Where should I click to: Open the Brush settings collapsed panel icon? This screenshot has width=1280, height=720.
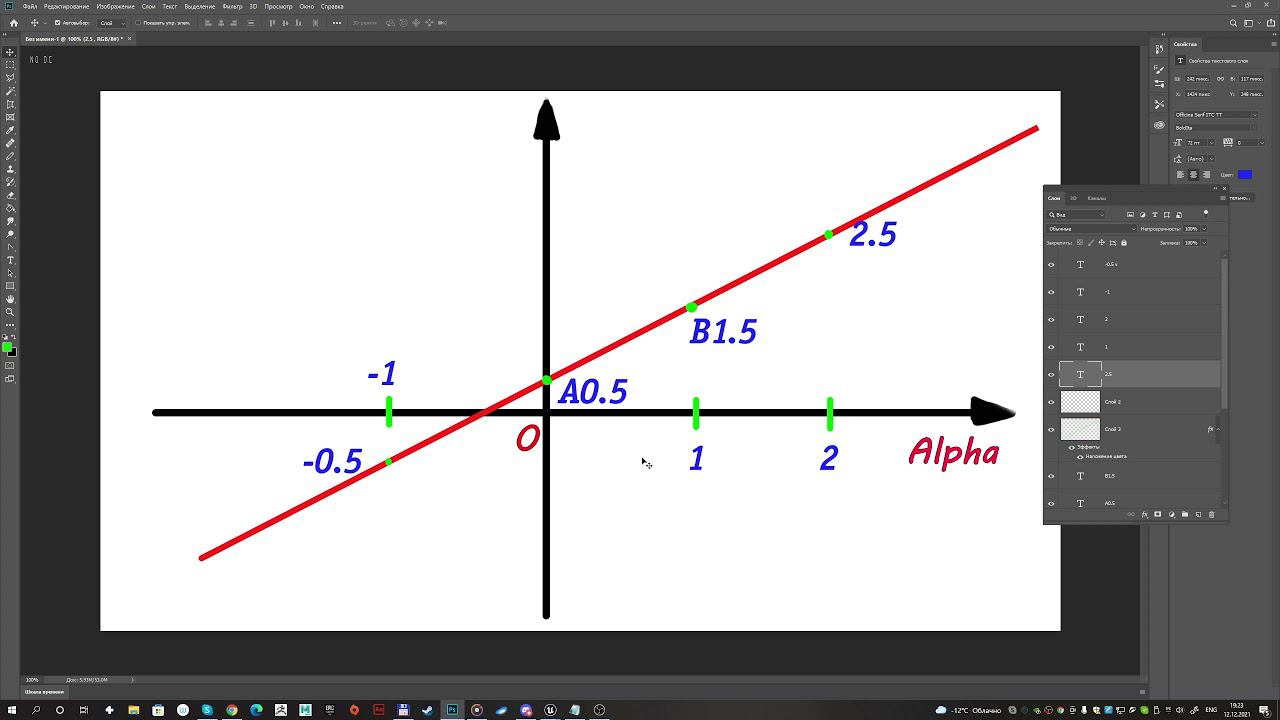click(x=1159, y=69)
